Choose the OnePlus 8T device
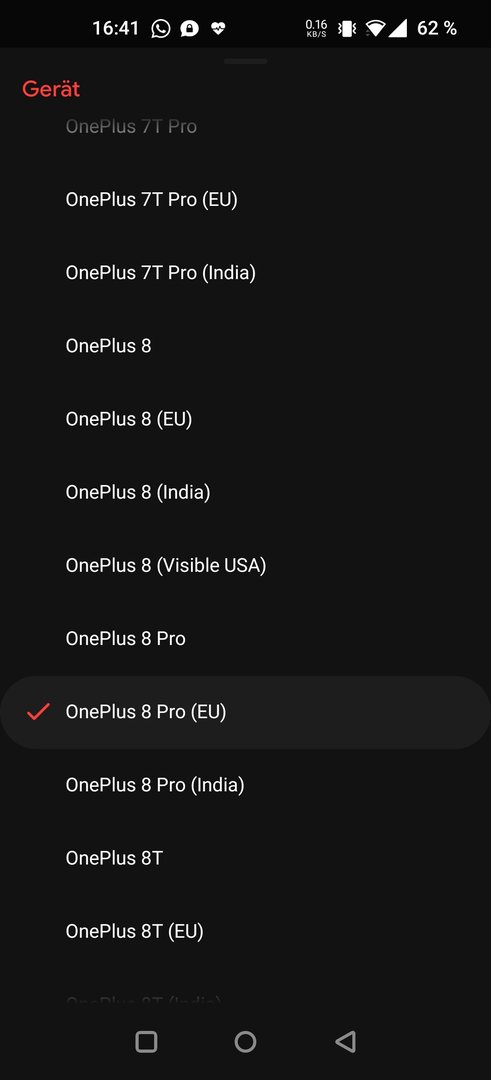Image resolution: width=491 pixels, height=1080 pixels. [245, 858]
